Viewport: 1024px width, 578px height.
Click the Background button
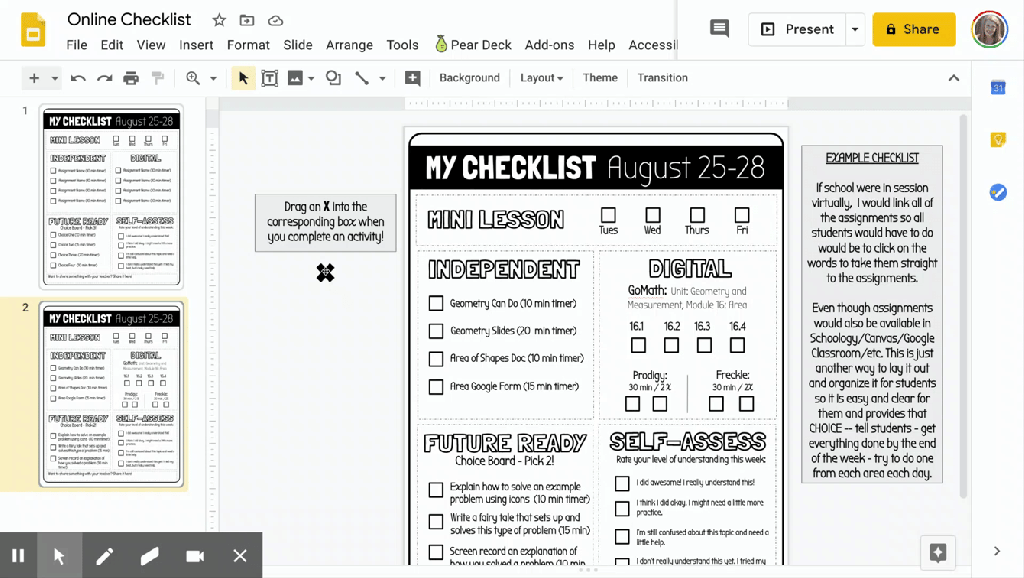(469, 78)
